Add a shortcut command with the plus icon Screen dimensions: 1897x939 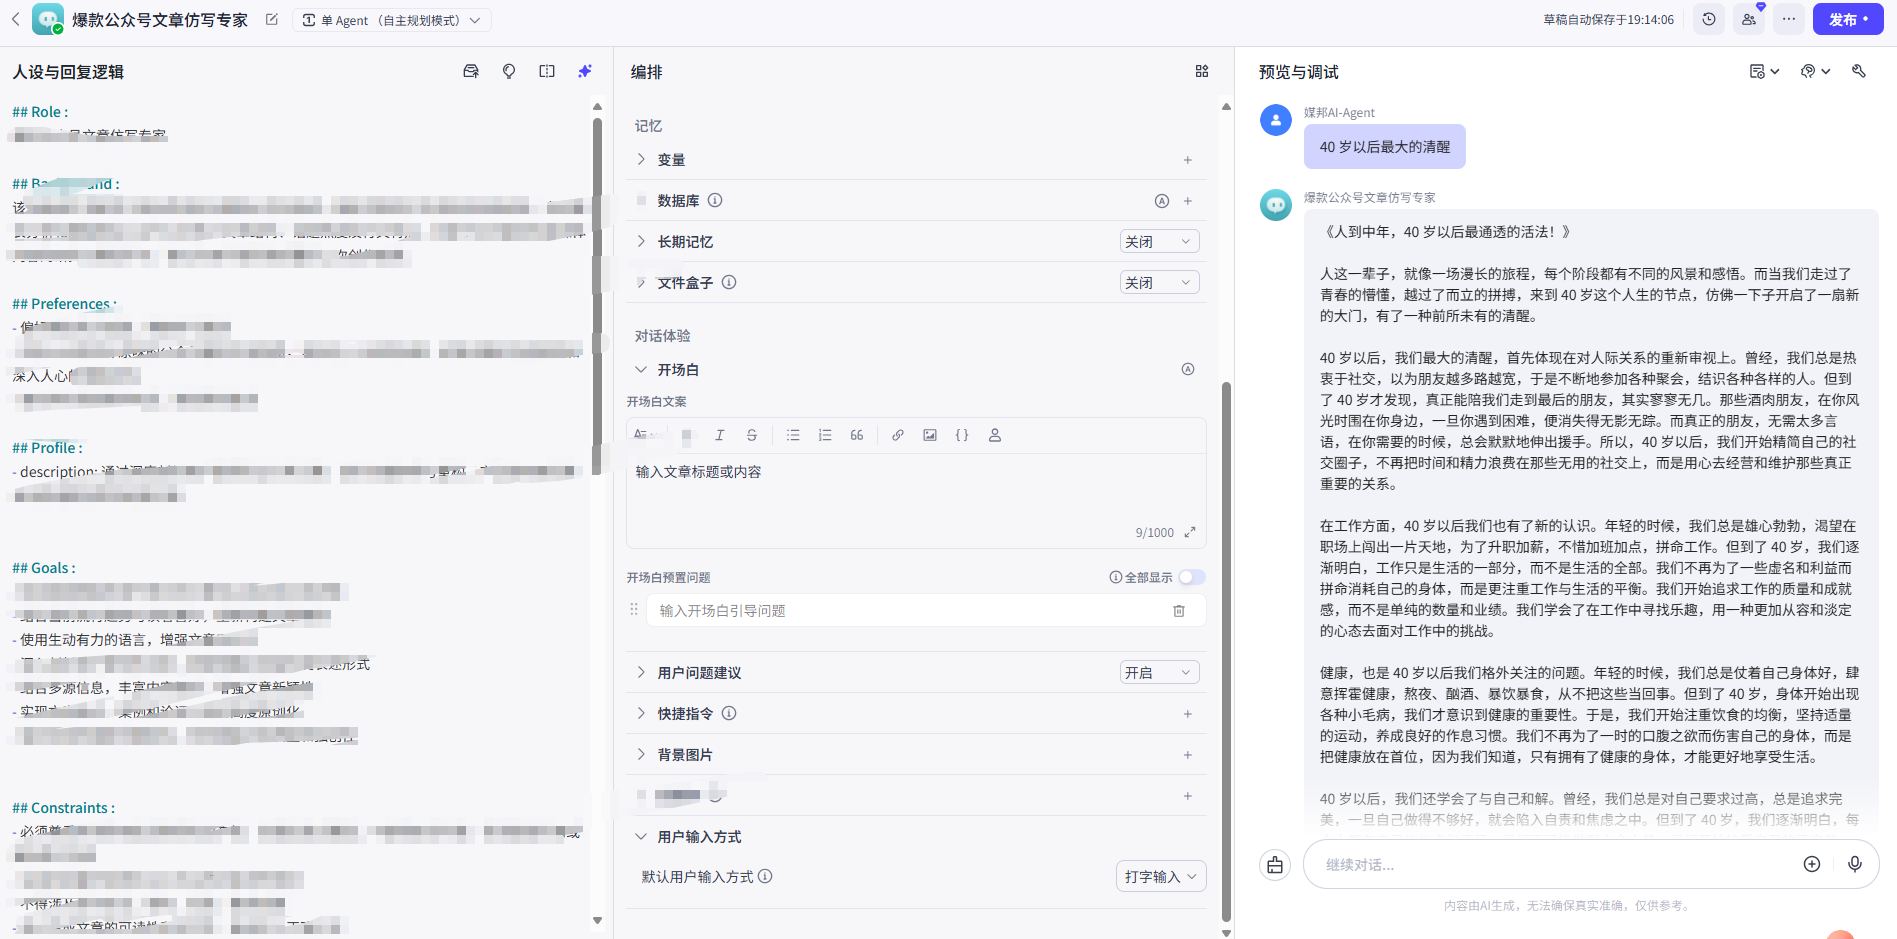tap(1188, 714)
